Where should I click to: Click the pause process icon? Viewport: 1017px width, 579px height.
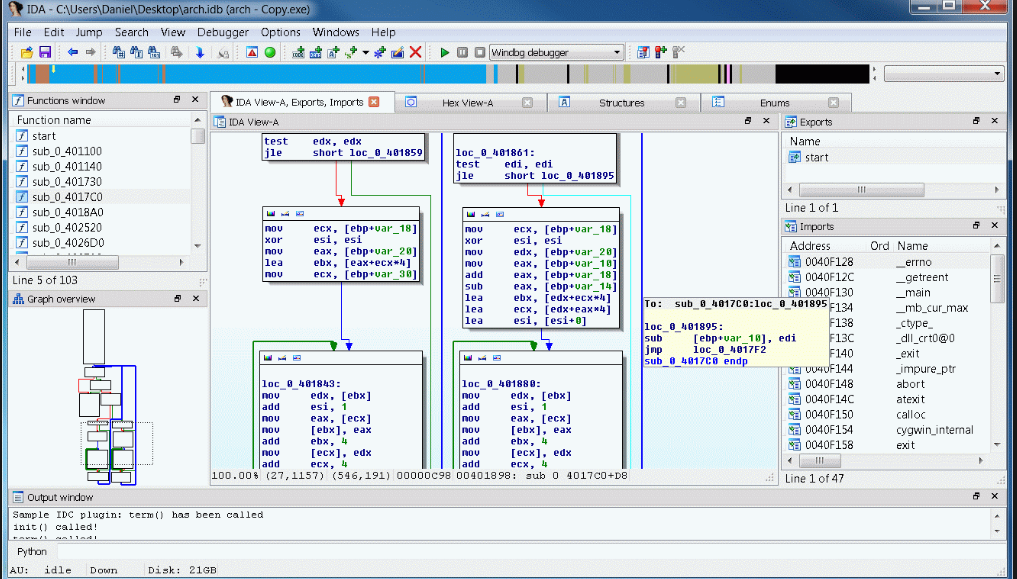click(x=462, y=52)
